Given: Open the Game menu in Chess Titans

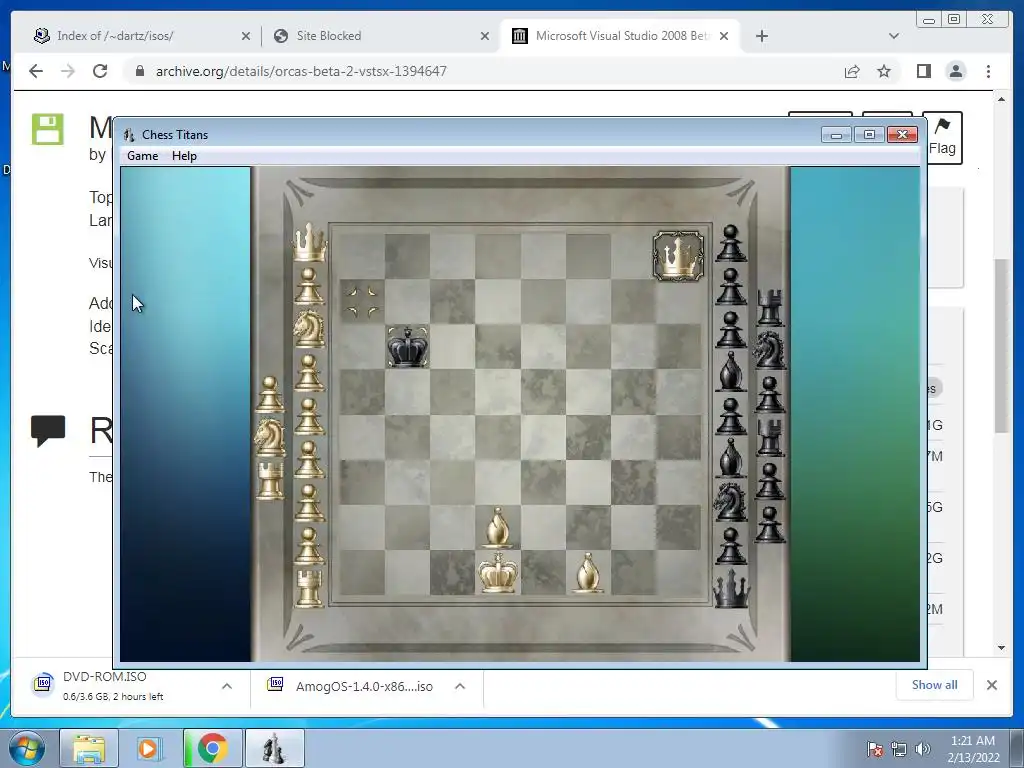Looking at the screenshot, I should click(x=142, y=156).
